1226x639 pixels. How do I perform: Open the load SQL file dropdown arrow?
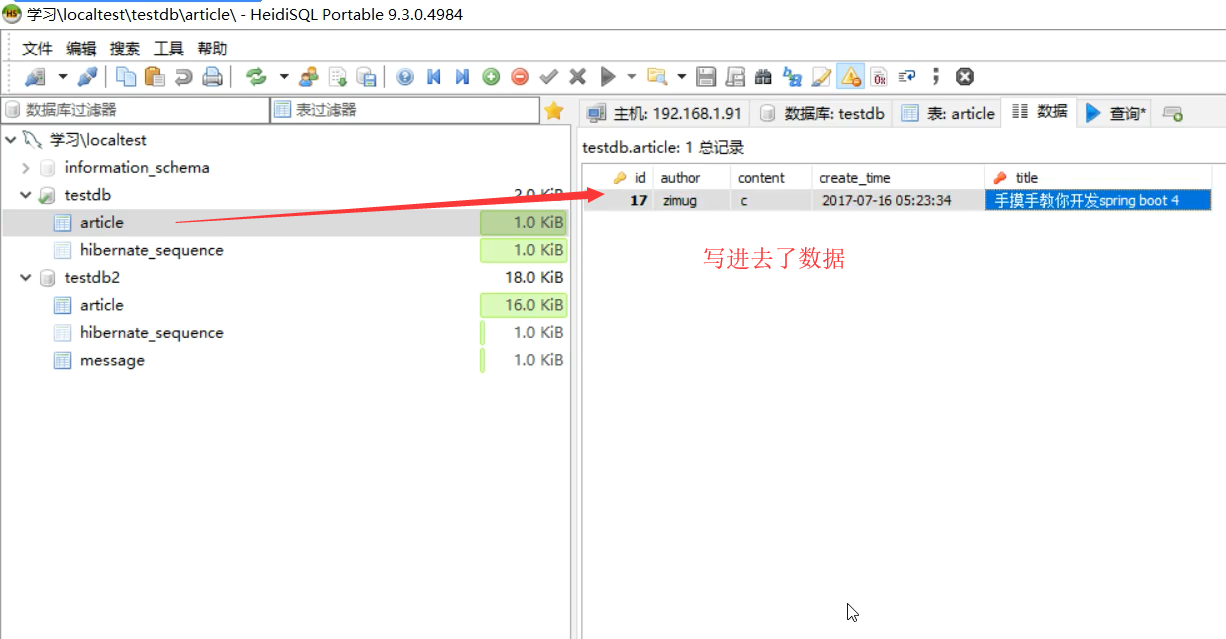(x=682, y=77)
